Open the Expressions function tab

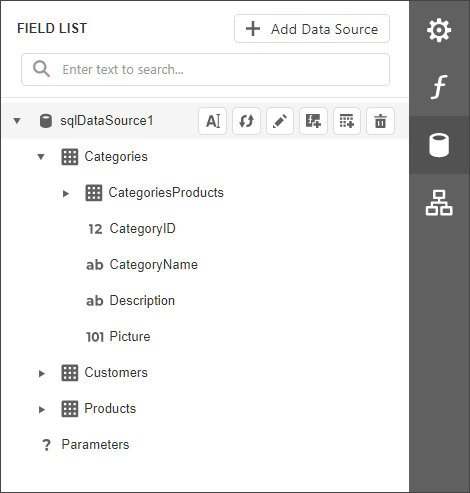pos(439,87)
